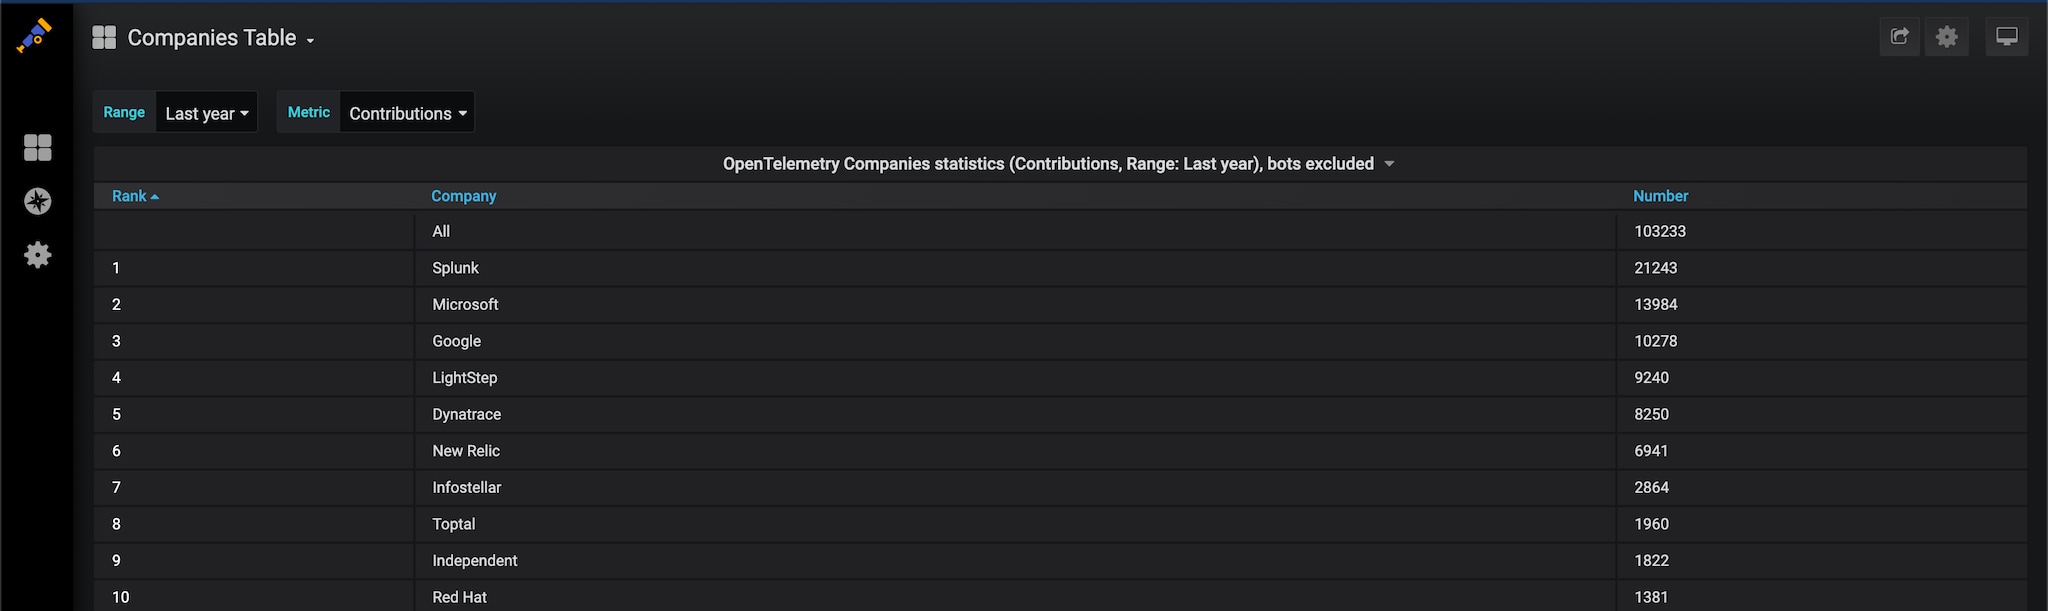The image size is (2048, 611).
Task: Select the Microsoft company cell
Action: [x=1015, y=304]
